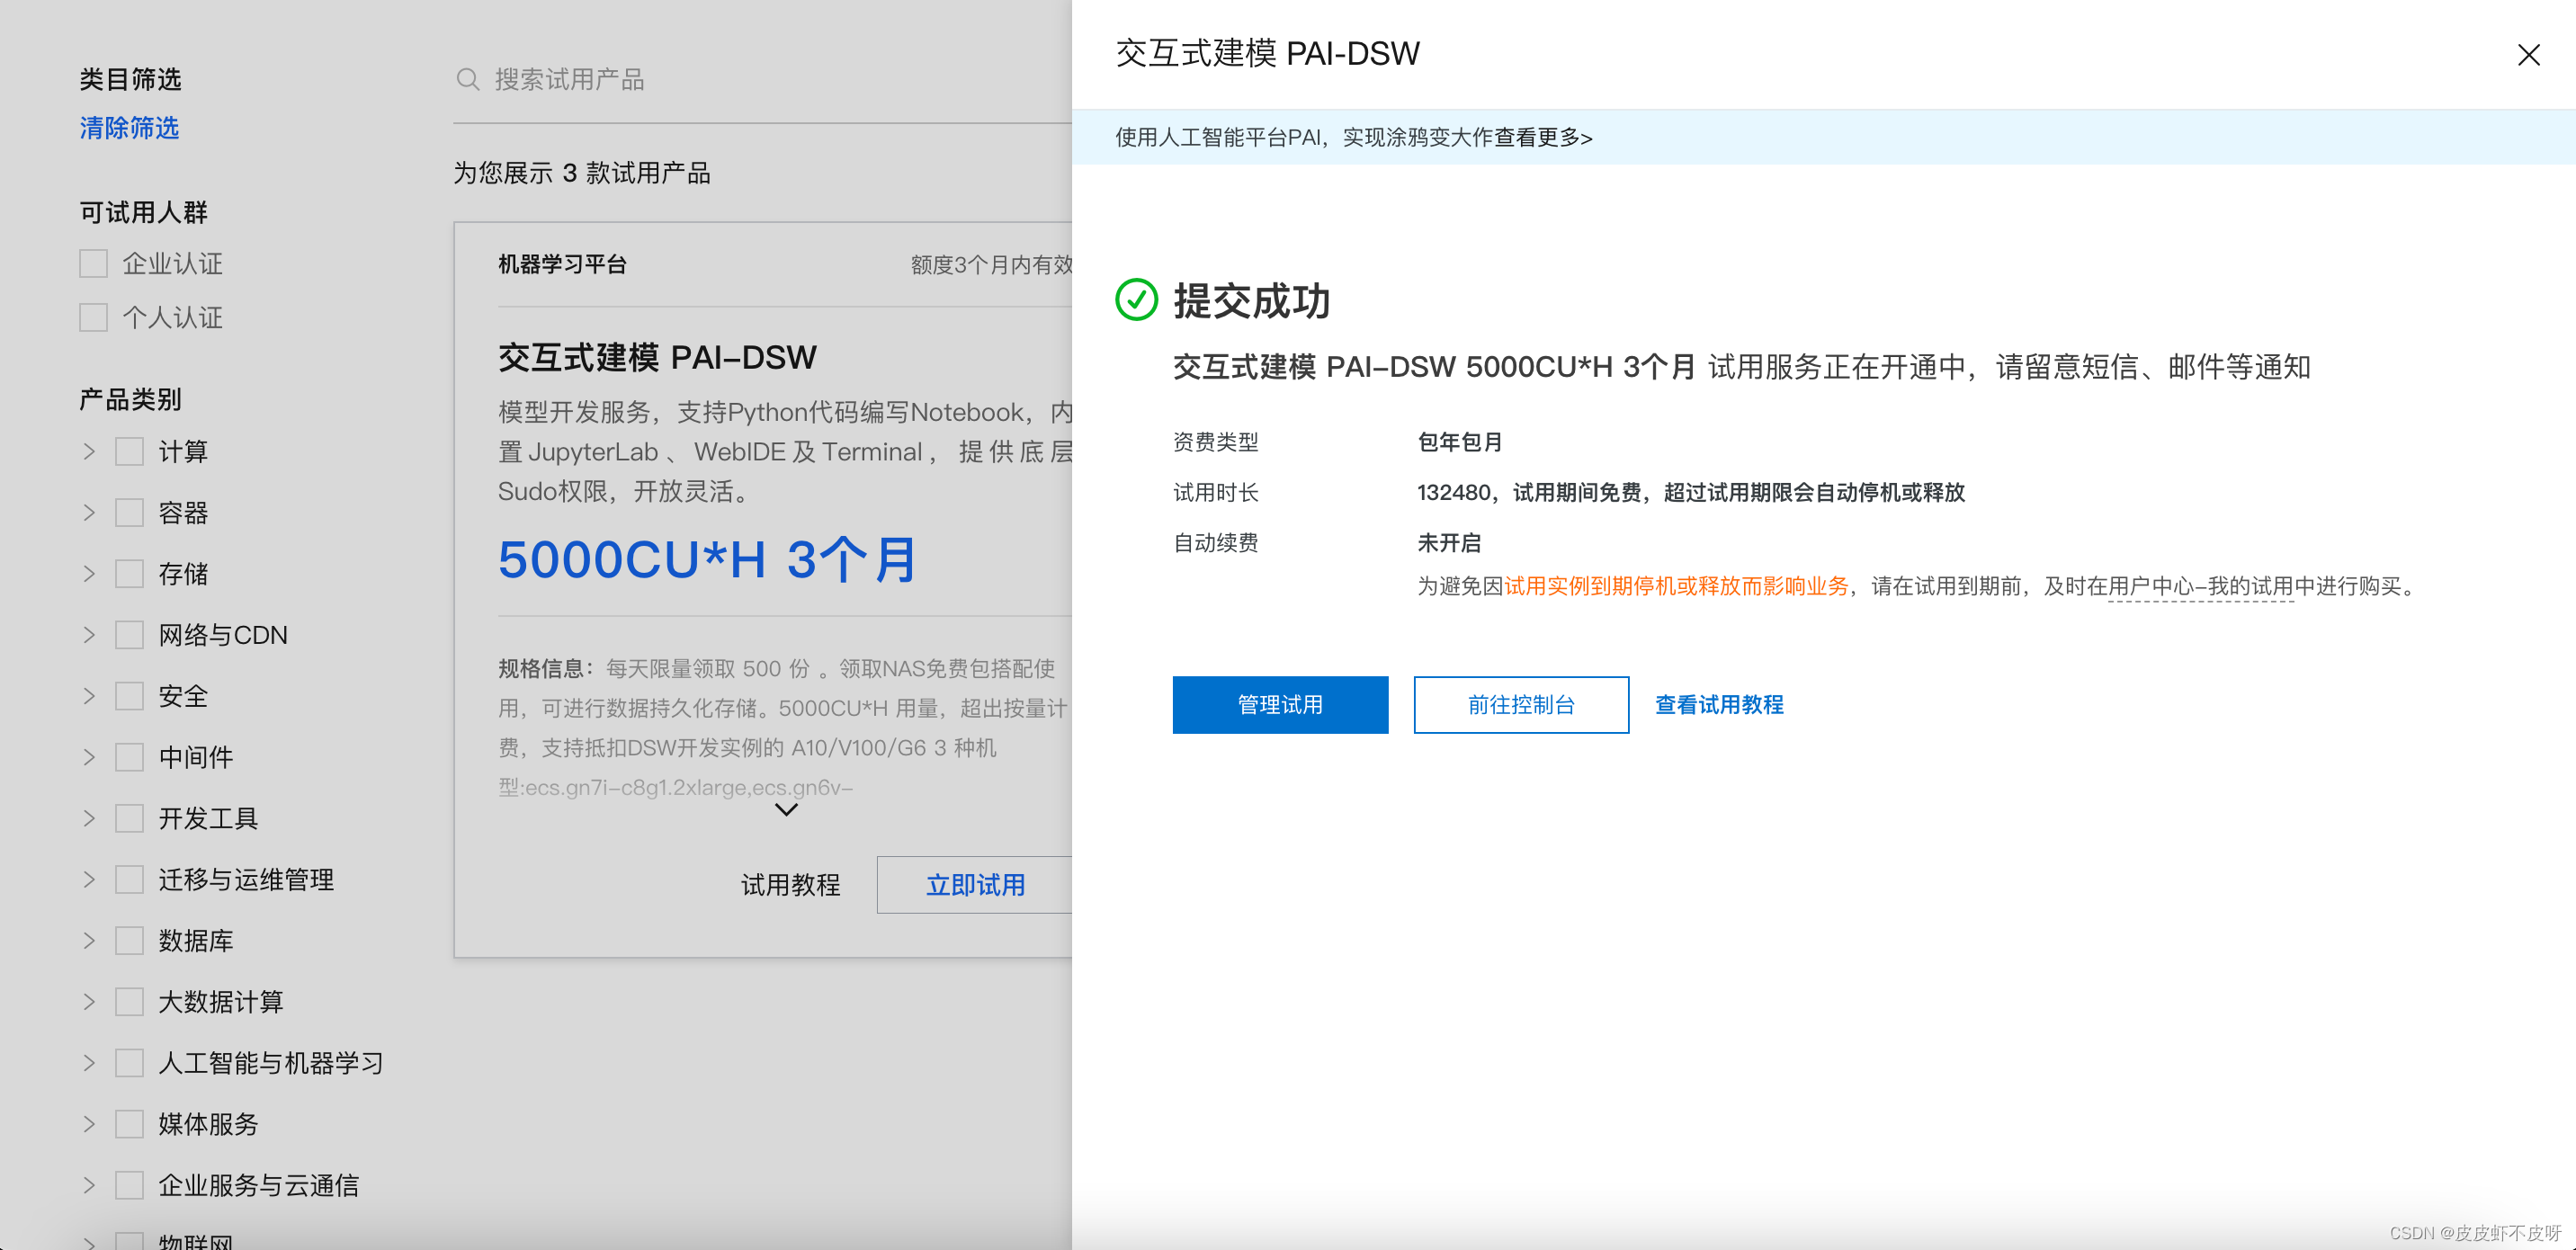Screen dimensions: 2576x1250
Task: Focus the 搜索试用产品 search field
Action: pyautogui.click(x=762, y=79)
